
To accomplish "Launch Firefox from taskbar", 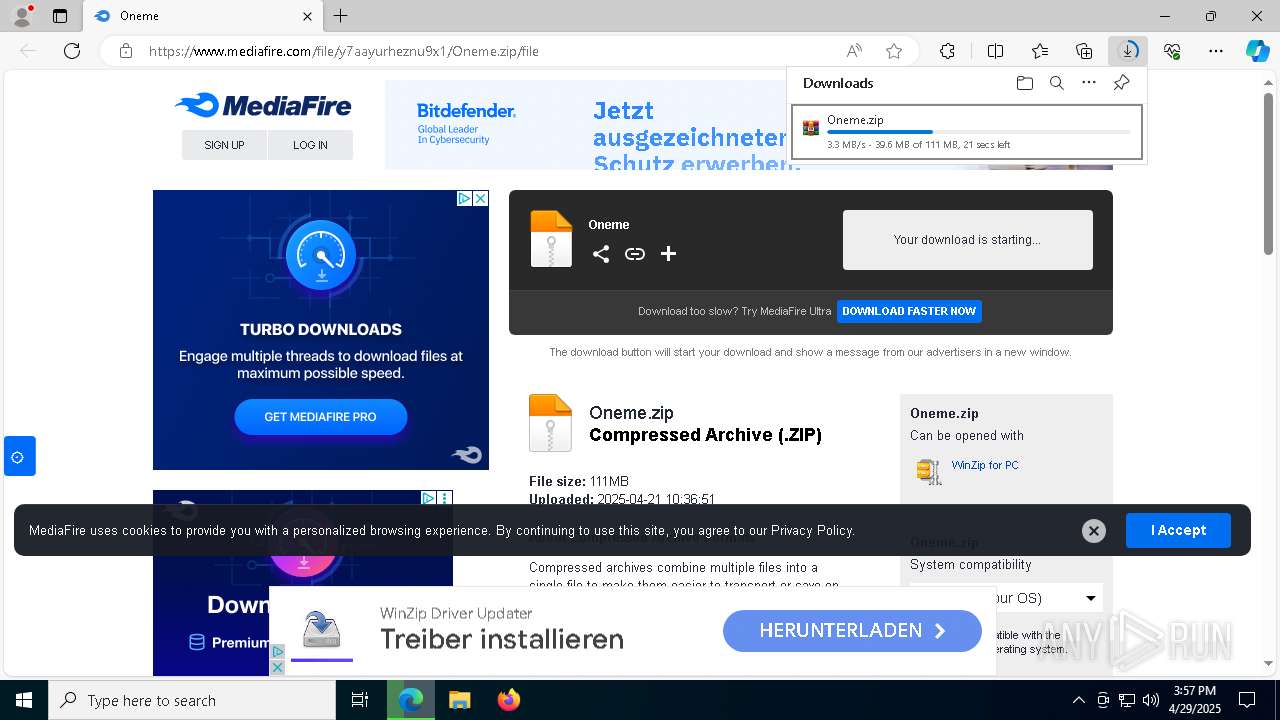I will tap(509, 700).
